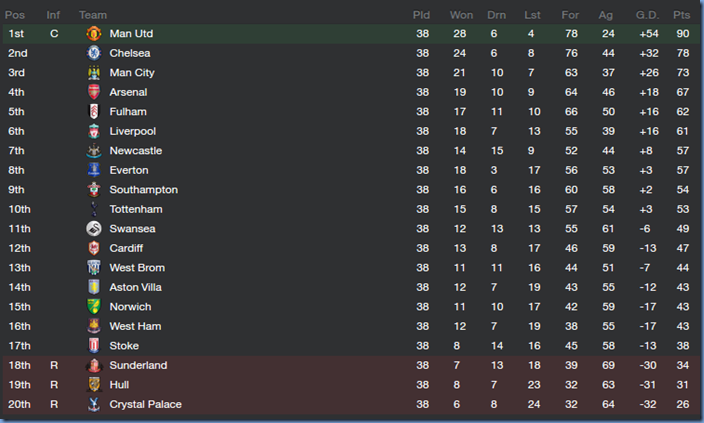704x423 pixels.
Task: Click the Swansea club badge
Action: (x=94, y=229)
